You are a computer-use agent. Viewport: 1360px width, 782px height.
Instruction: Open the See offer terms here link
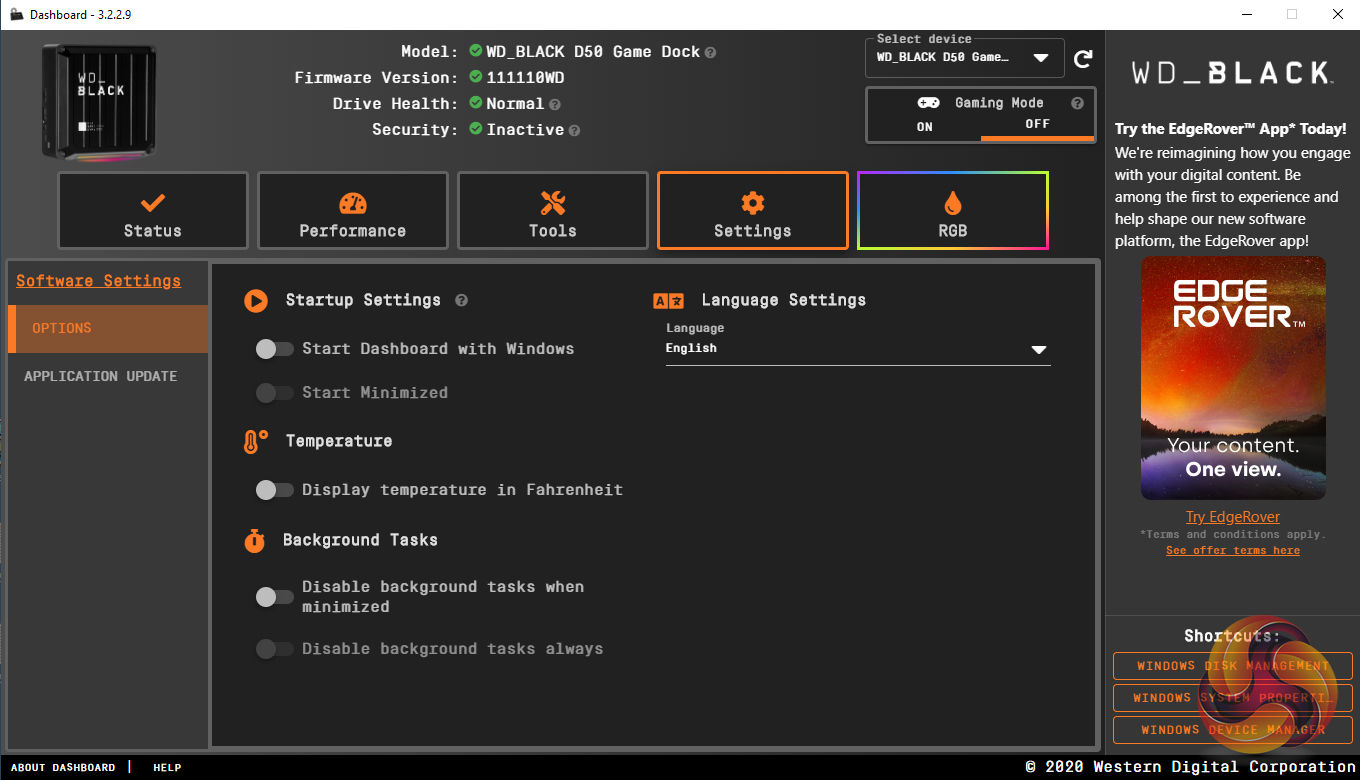pos(1233,551)
